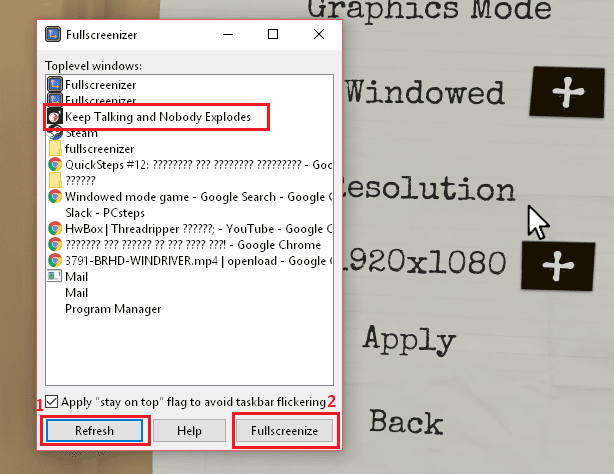Click plus button next to 1920x1080 resolution
The width and height of the screenshot is (614, 474).
pyautogui.click(x=558, y=266)
